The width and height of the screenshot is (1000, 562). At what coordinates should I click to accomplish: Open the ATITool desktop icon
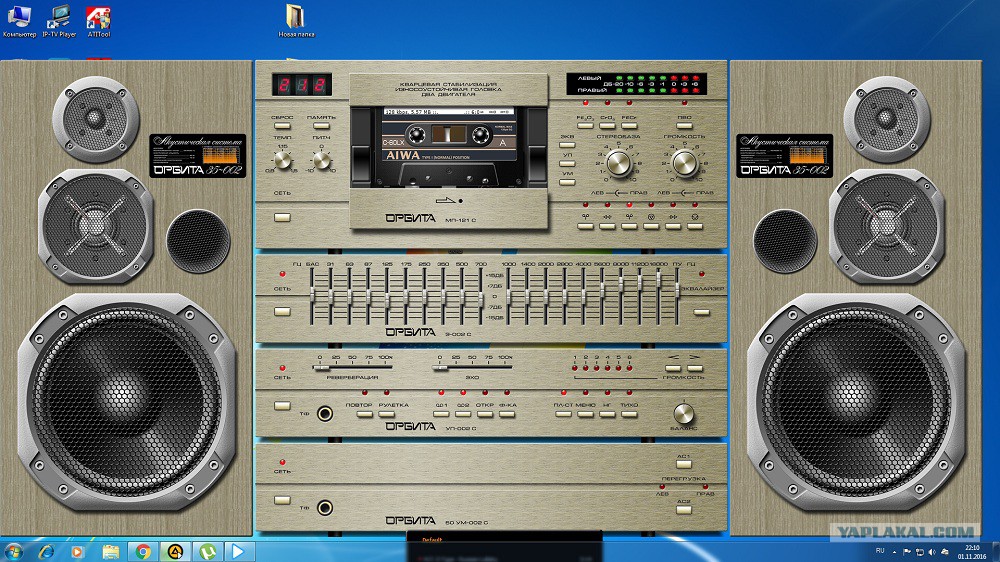click(99, 21)
